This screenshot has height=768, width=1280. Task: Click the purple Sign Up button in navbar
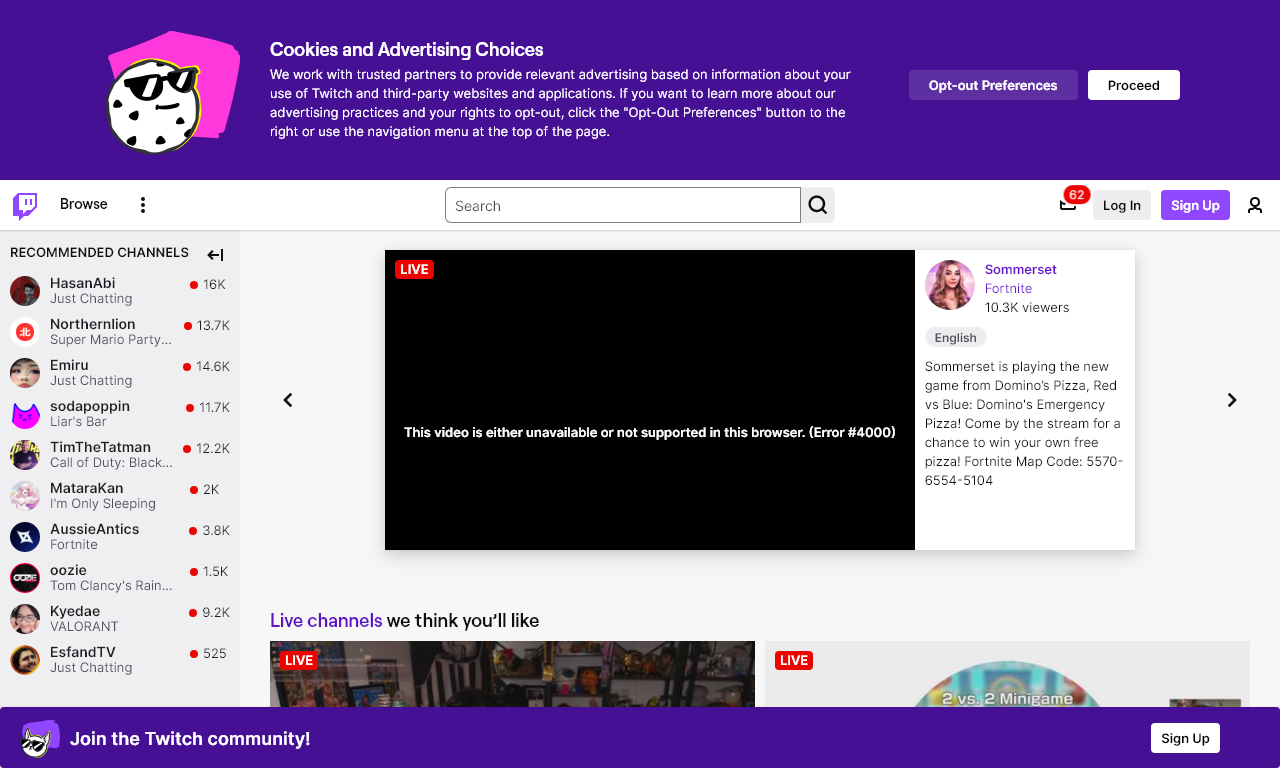1195,205
